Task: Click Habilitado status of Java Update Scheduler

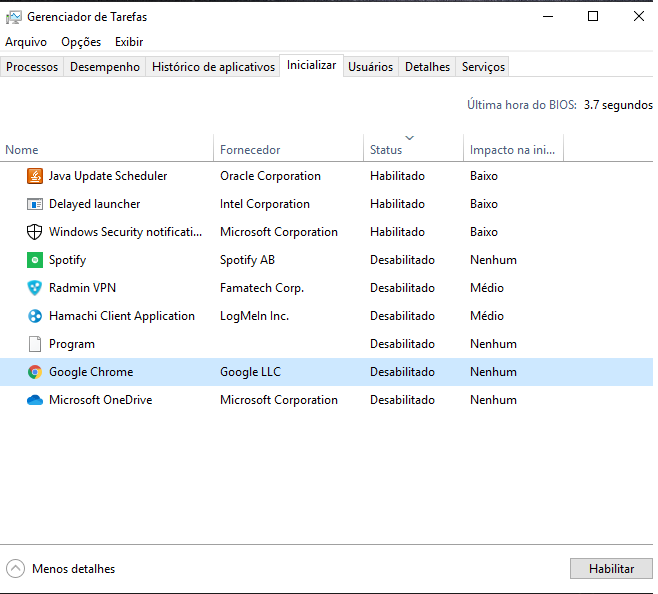Action: click(x=397, y=176)
